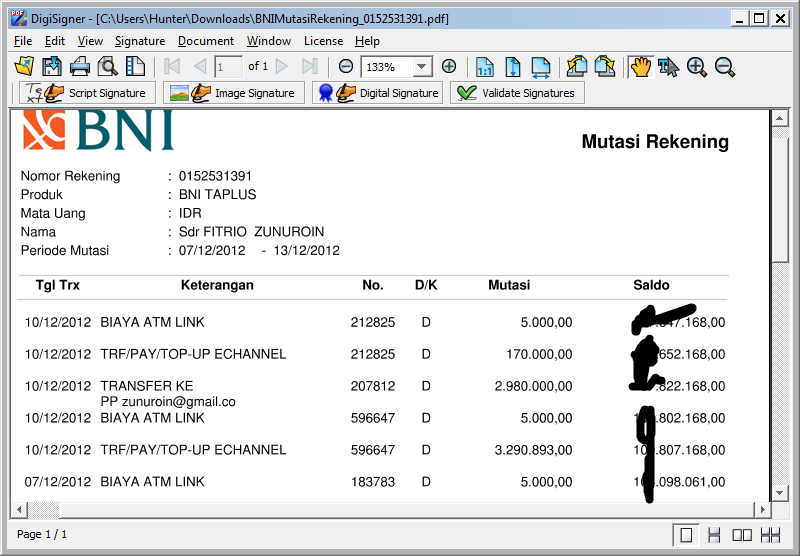Click the Mutasi Rekening heading
The width and height of the screenshot is (800, 556).
(655, 142)
